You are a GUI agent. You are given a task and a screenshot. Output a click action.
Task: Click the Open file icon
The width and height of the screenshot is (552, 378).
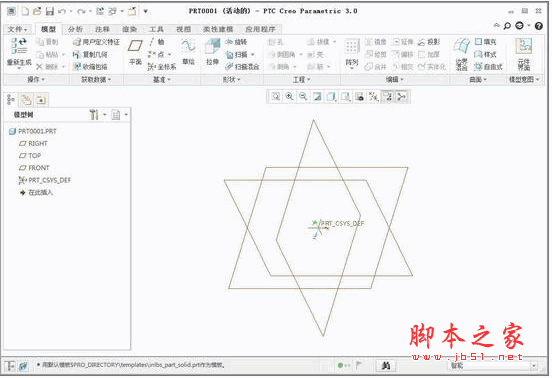point(37,12)
